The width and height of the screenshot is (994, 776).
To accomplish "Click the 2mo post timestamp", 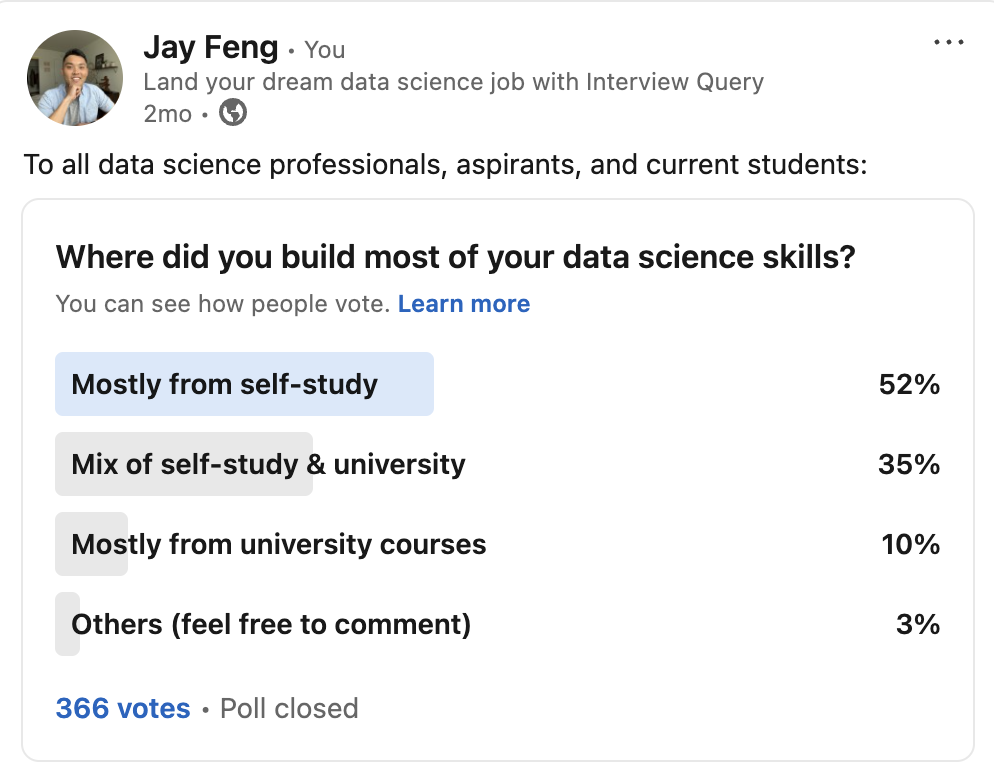I will [x=167, y=114].
